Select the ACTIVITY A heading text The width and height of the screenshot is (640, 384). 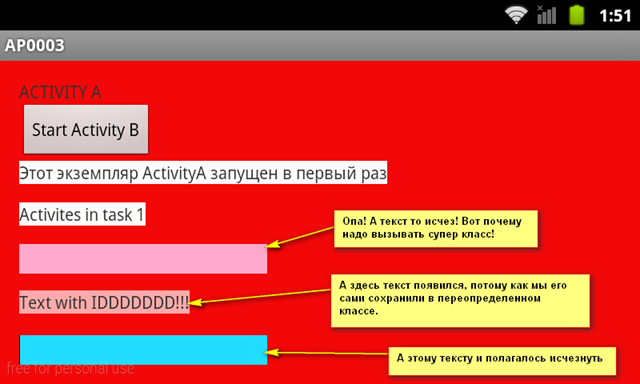pyautogui.click(x=60, y=92)
